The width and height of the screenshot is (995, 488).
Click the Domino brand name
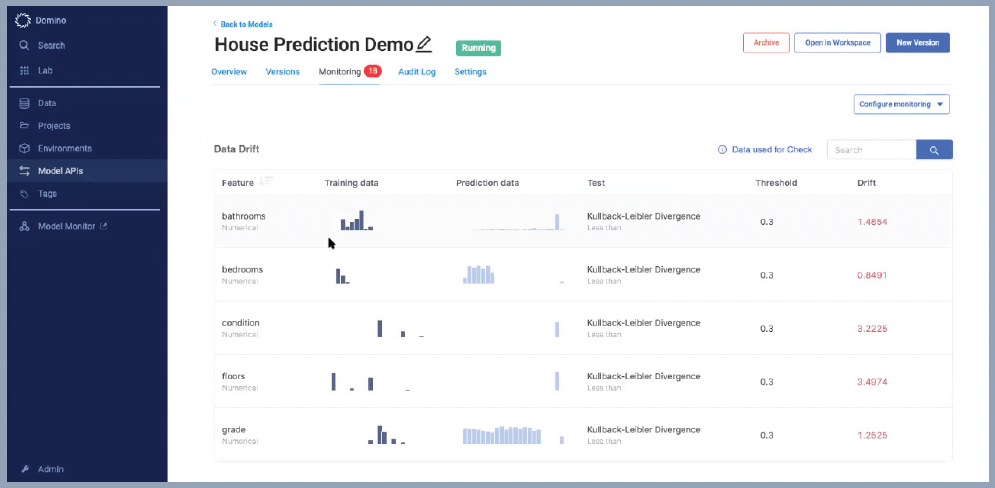pos(51,21)
